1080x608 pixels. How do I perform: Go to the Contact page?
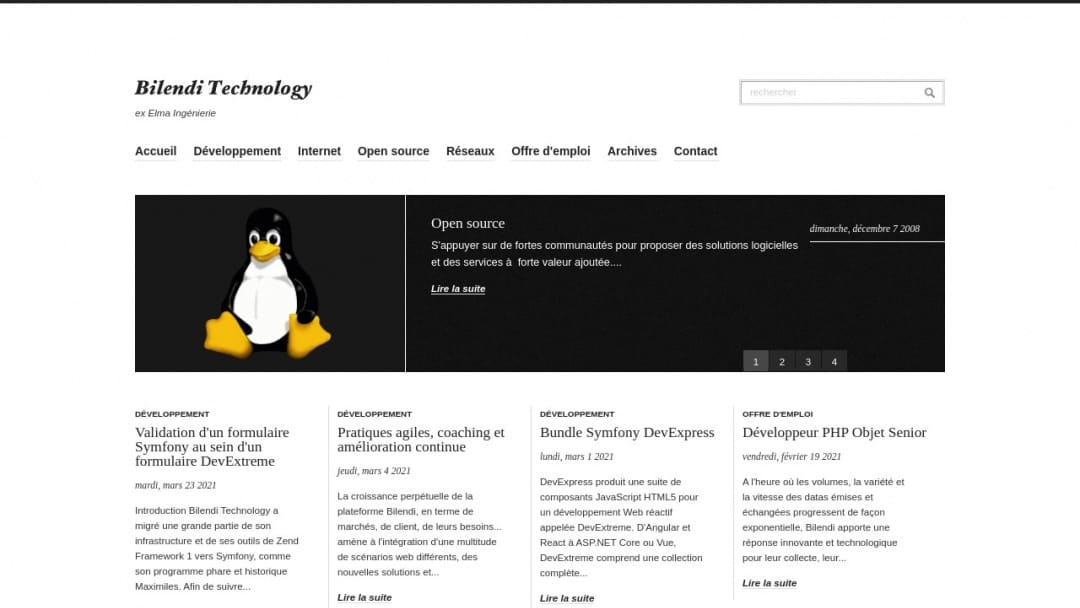695,151
